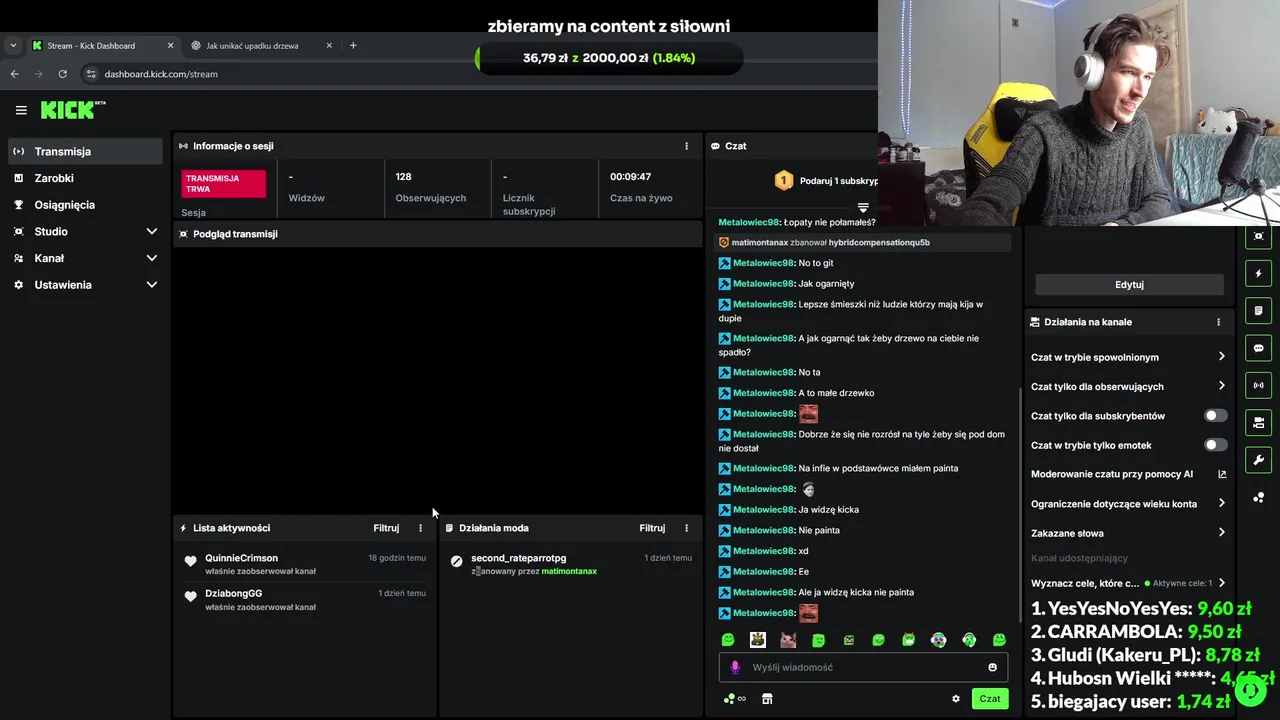The width and height of the screenshot is (1280, 720).
Task: Open chat settings gear icon
Action: [x=955, y=699]
